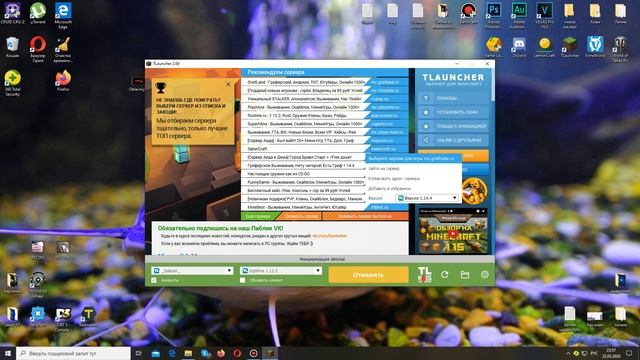This screenshot has height=360, width=640.
Task: Open Task View on the taskbar
Action: point(138,353)
